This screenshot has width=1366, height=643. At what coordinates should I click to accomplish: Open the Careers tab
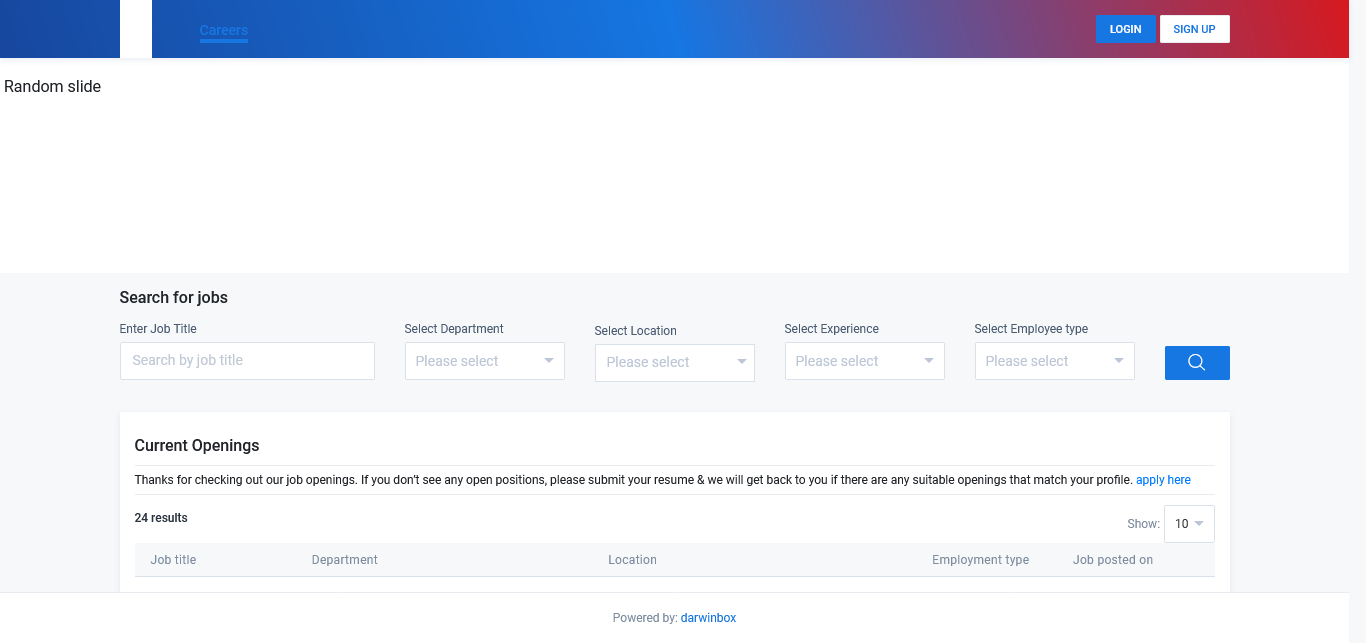[x=223, y=31]
